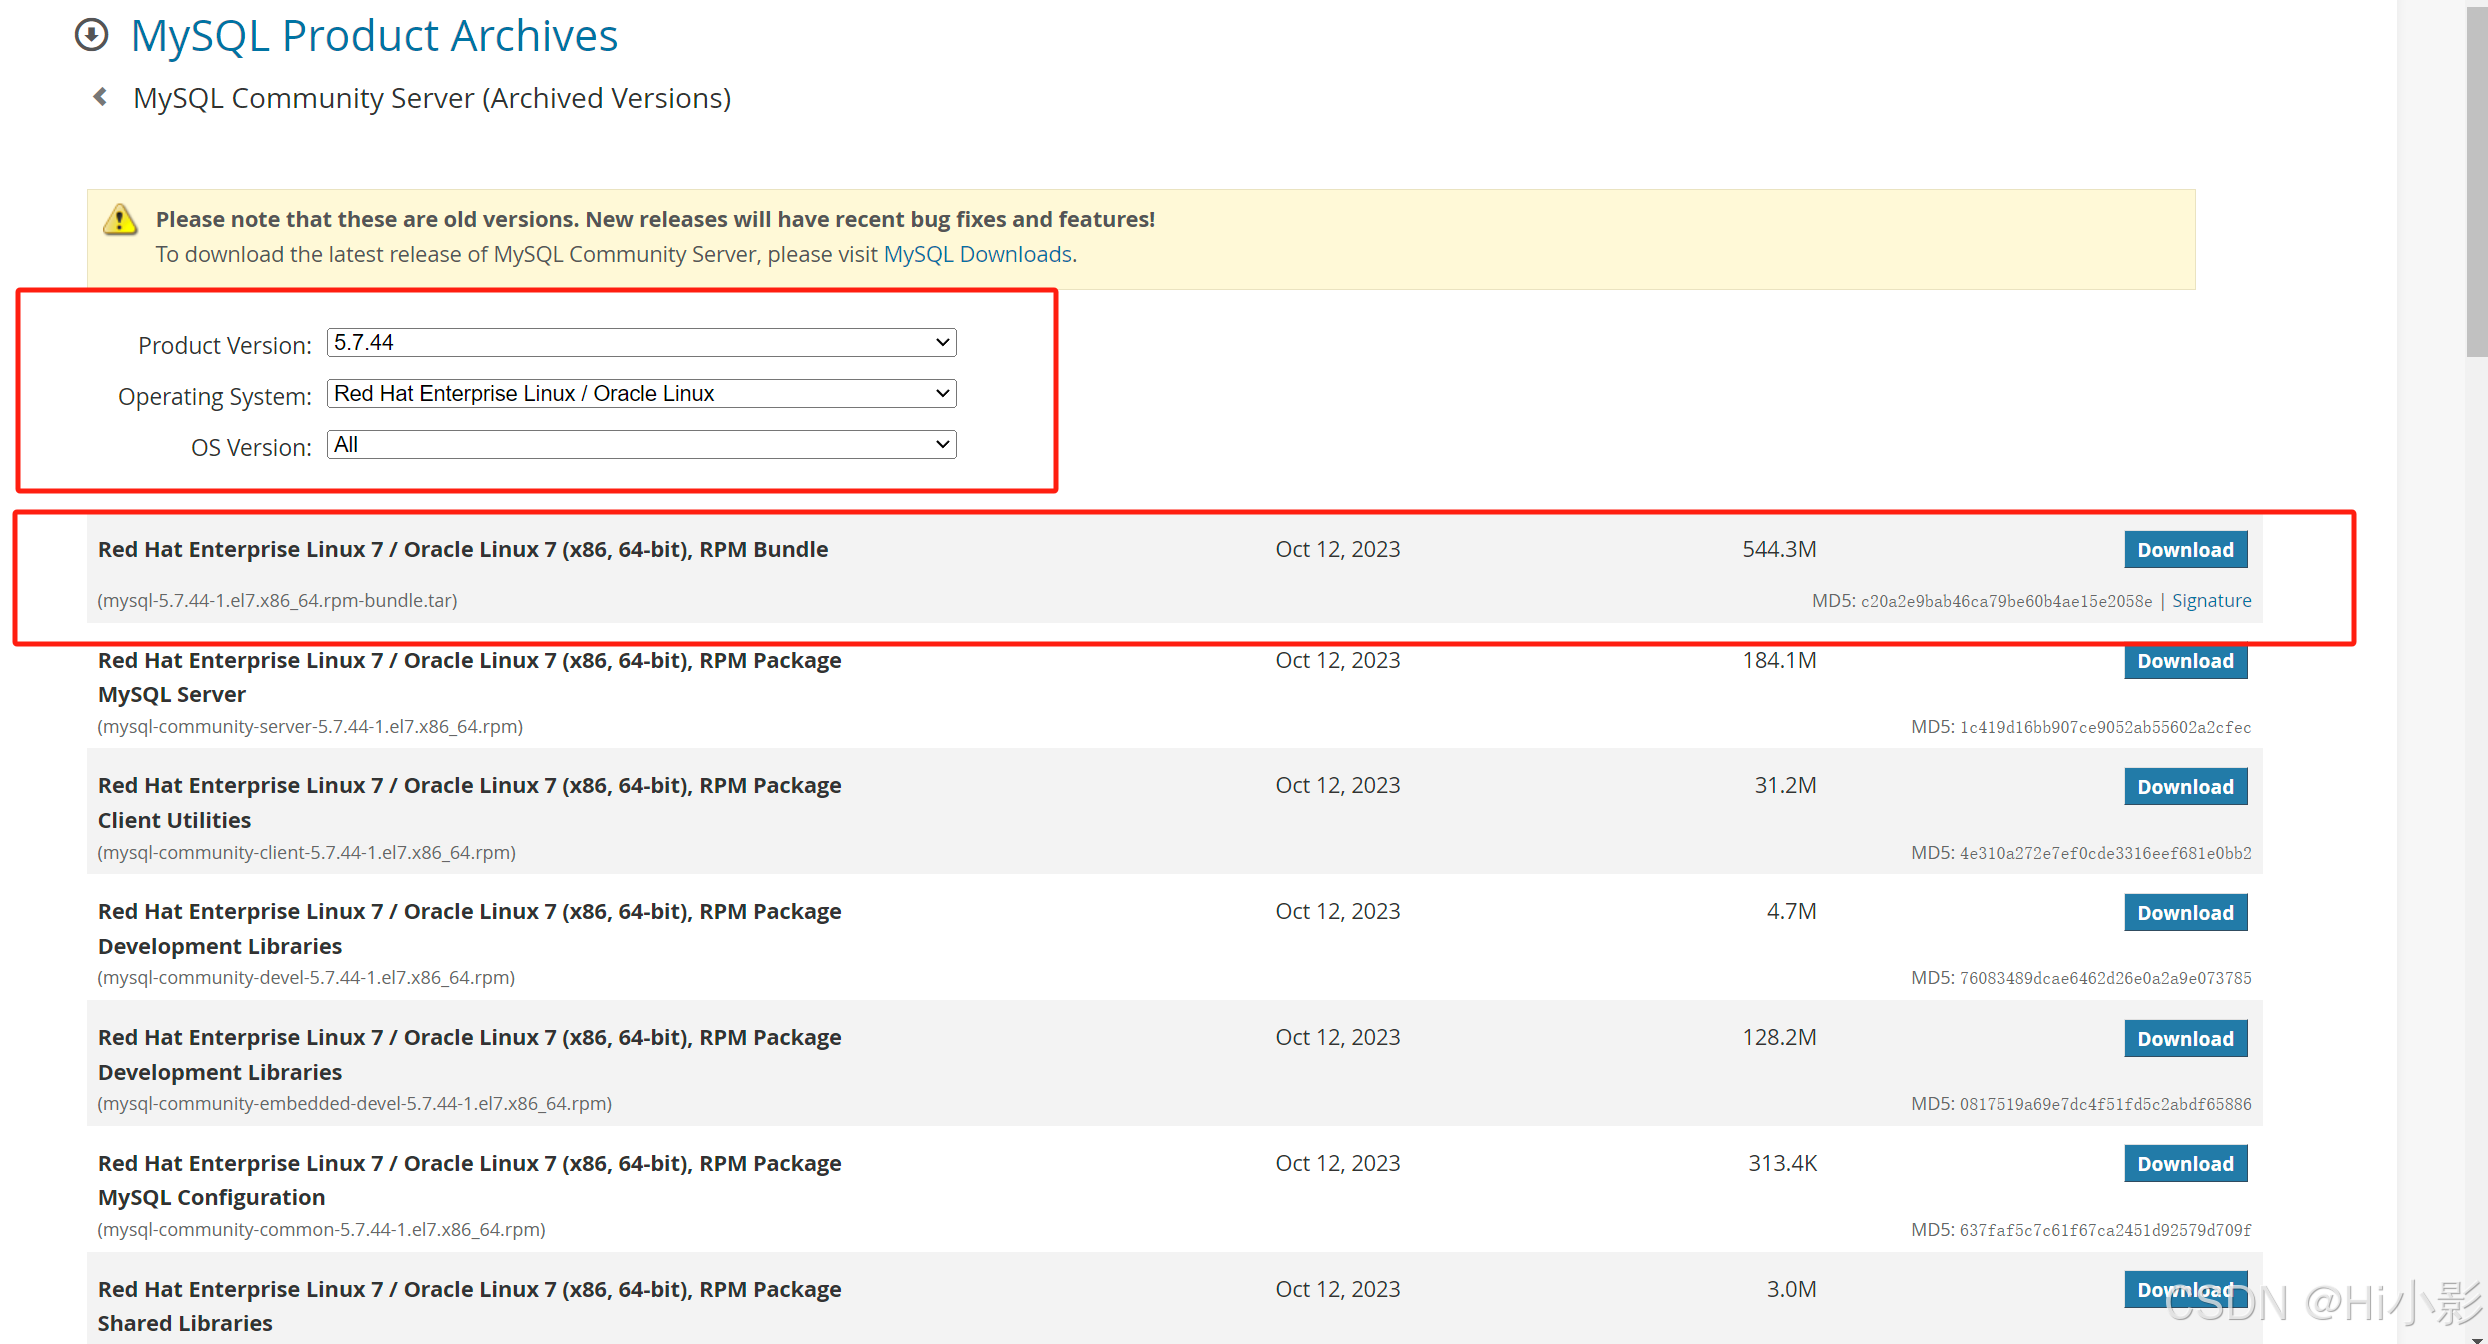
Task: Open the OS Version All dropdown
Action: point(641,444)
